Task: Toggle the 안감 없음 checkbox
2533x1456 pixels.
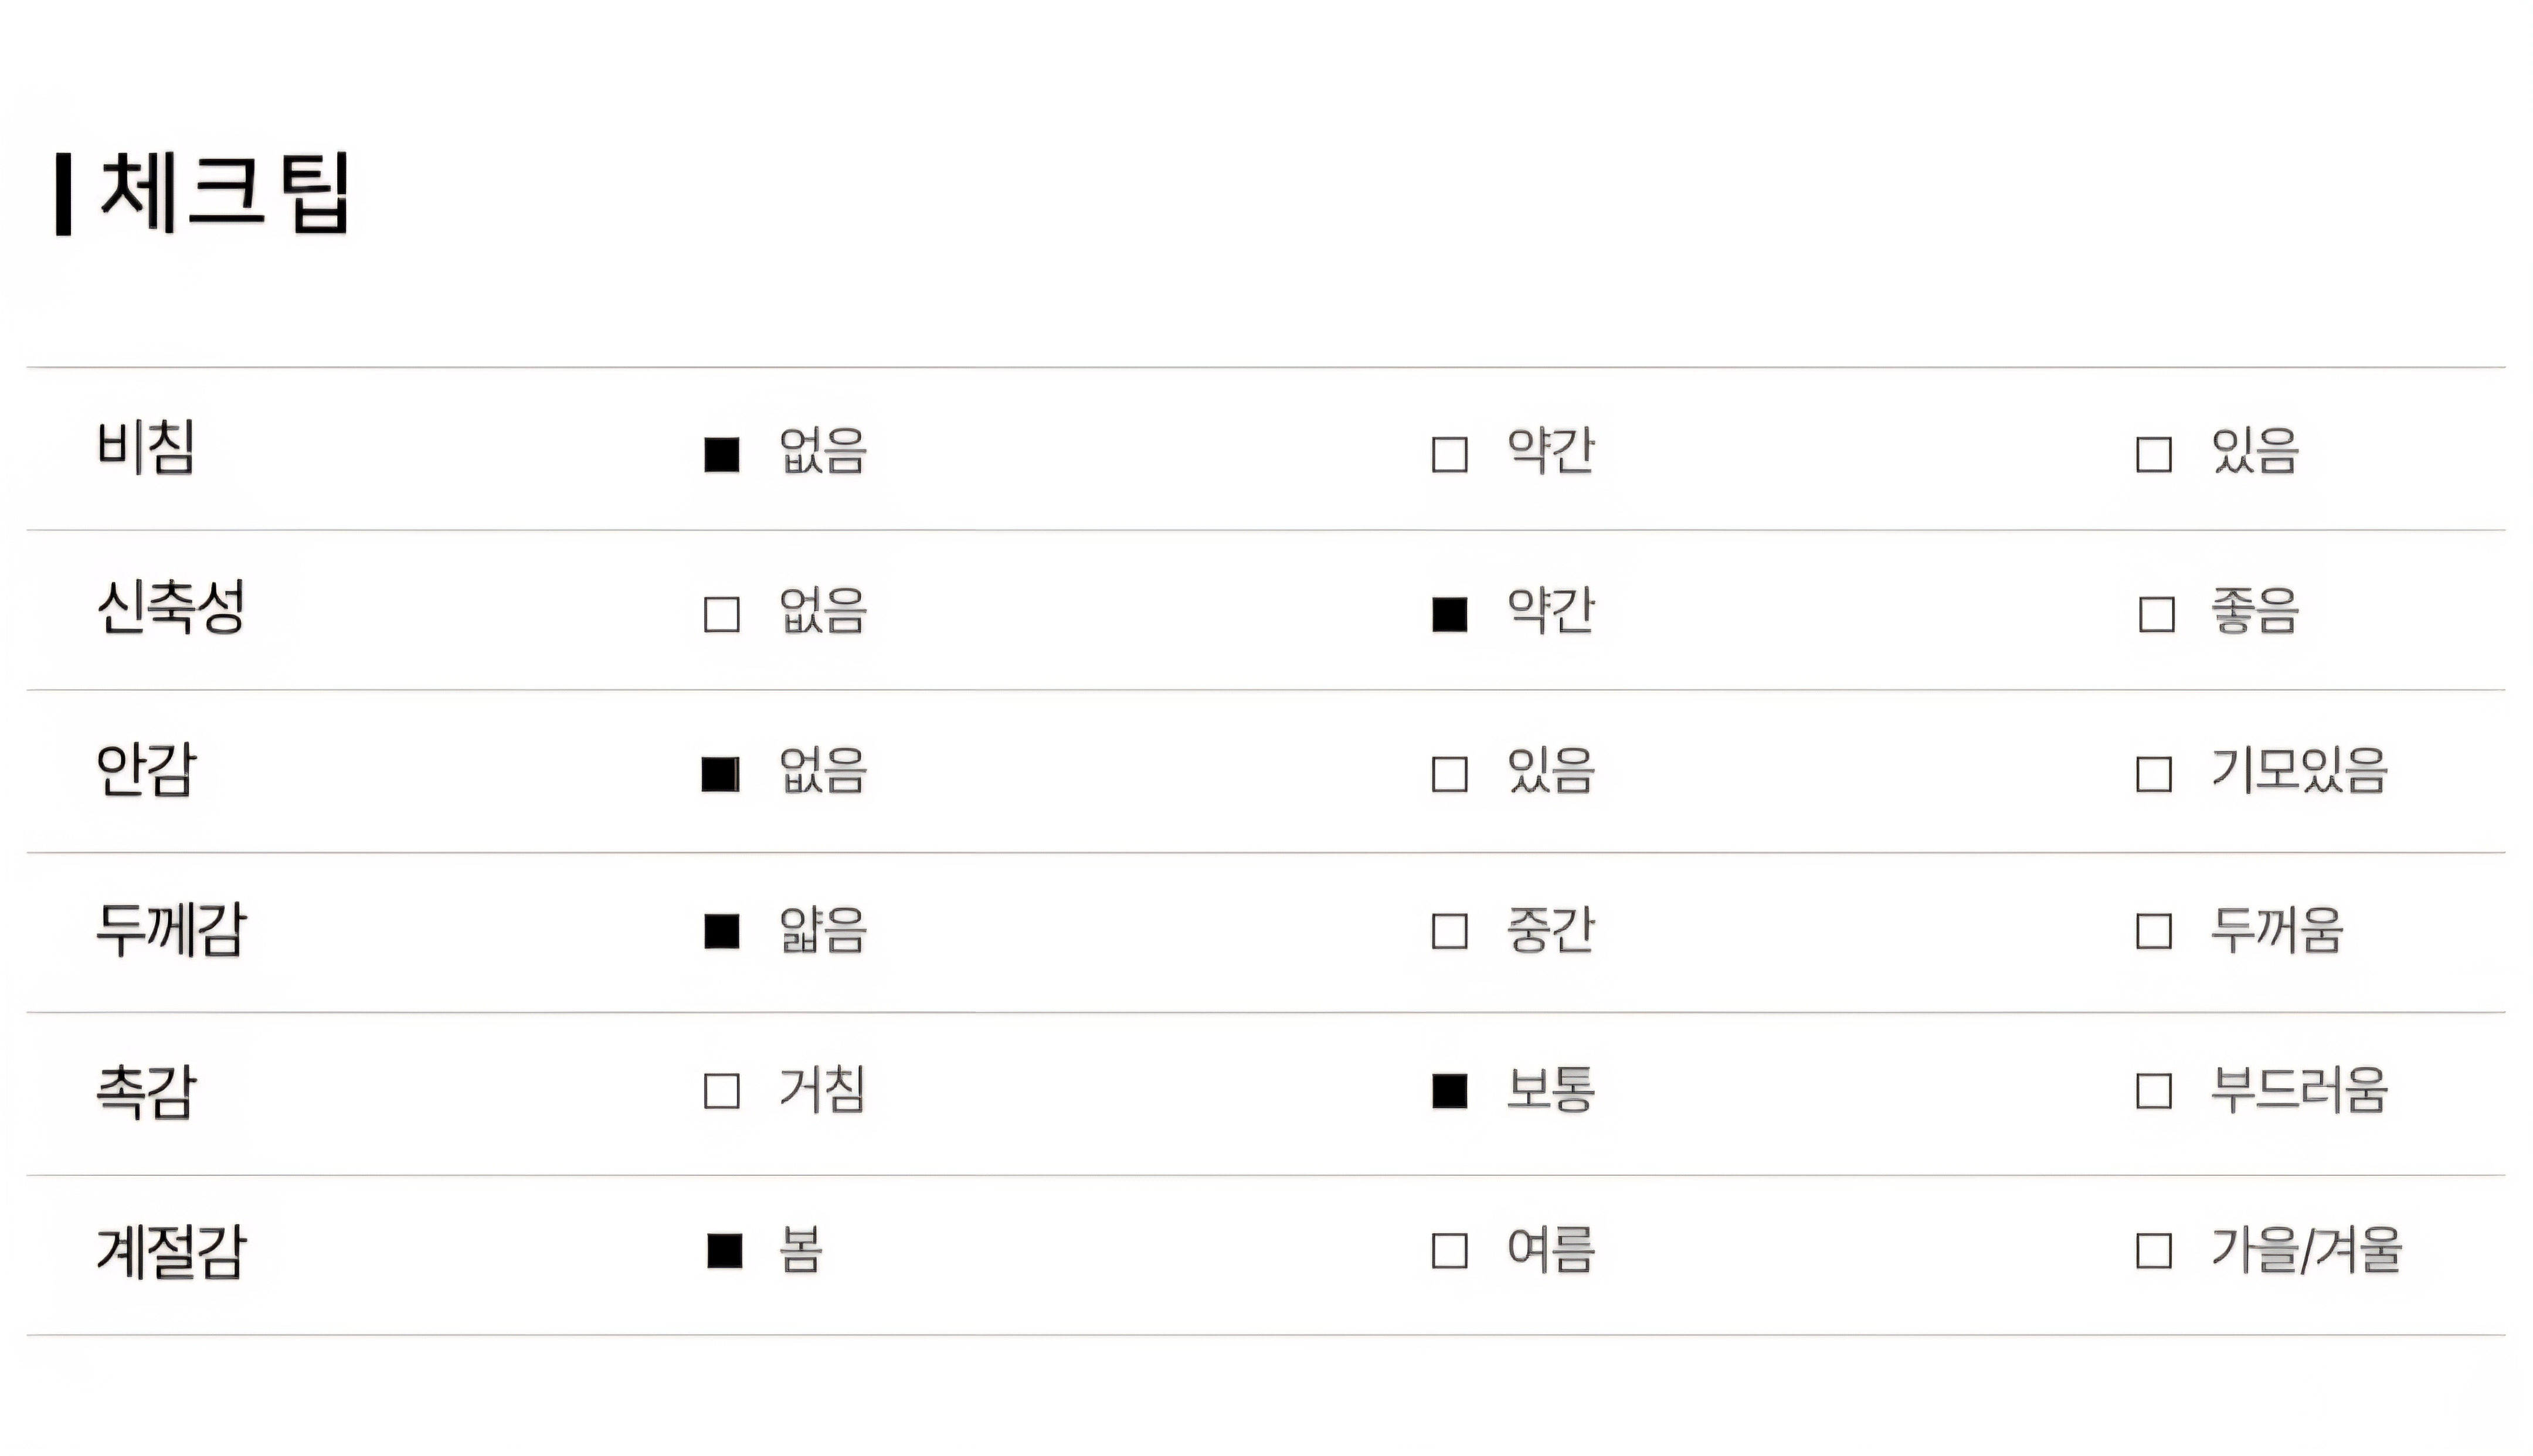Action: 720,774
